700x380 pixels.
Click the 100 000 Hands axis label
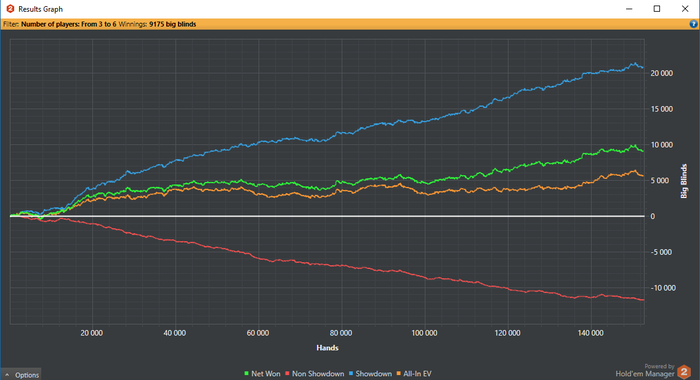424,333
